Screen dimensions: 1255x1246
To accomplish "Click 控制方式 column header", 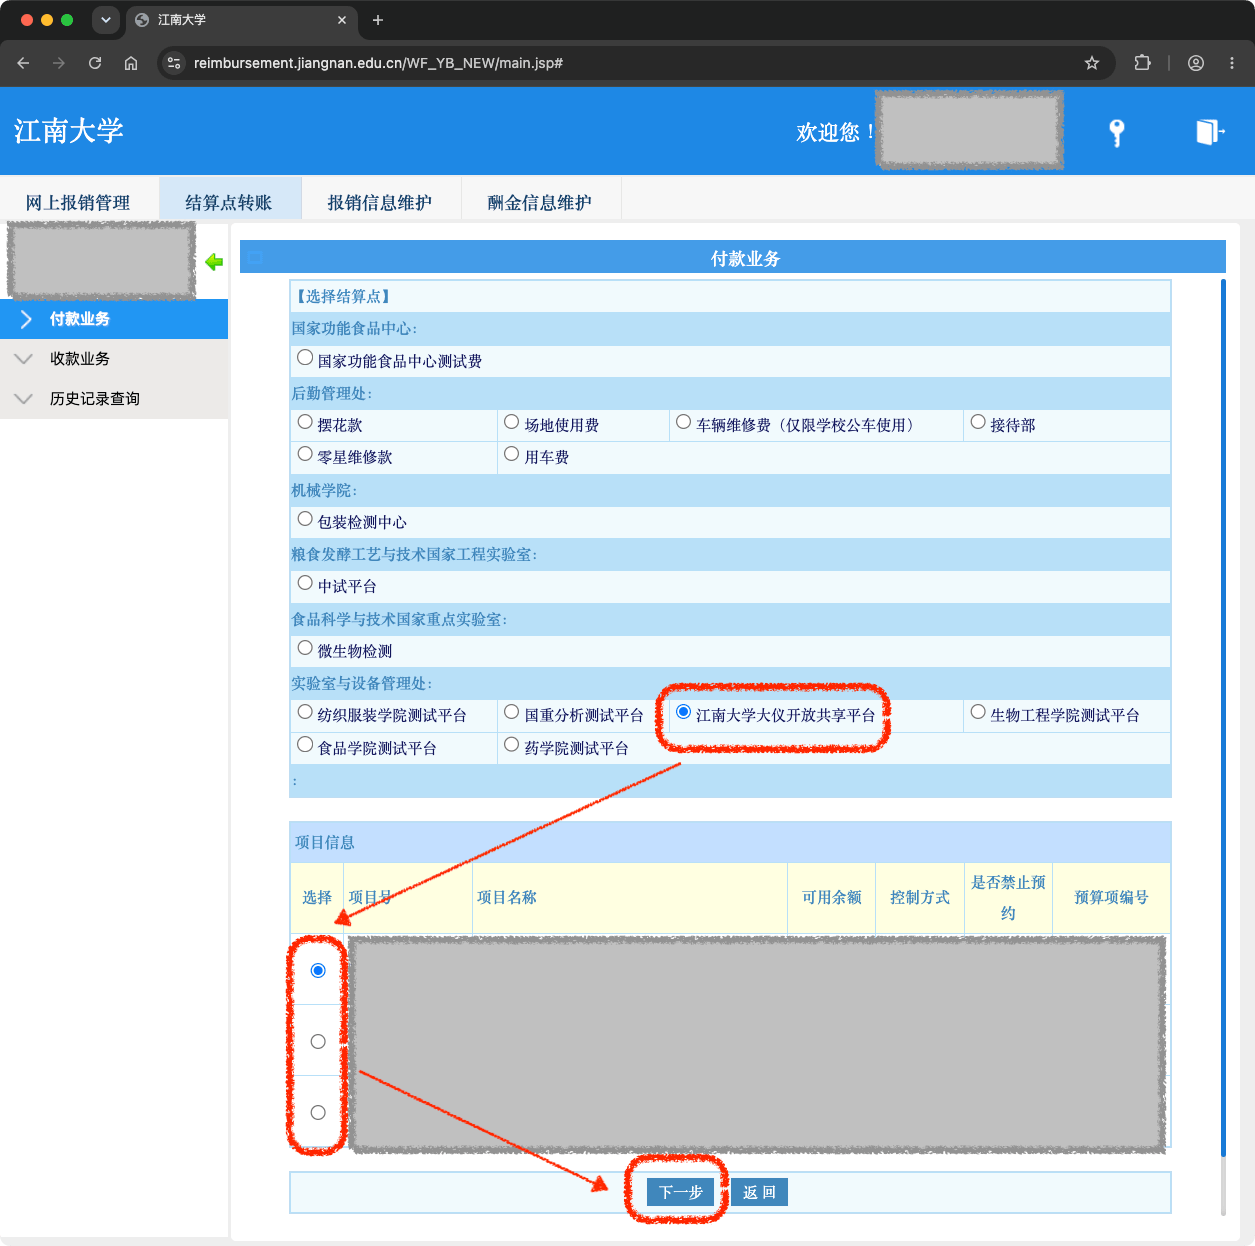I will tap(920, 898).
